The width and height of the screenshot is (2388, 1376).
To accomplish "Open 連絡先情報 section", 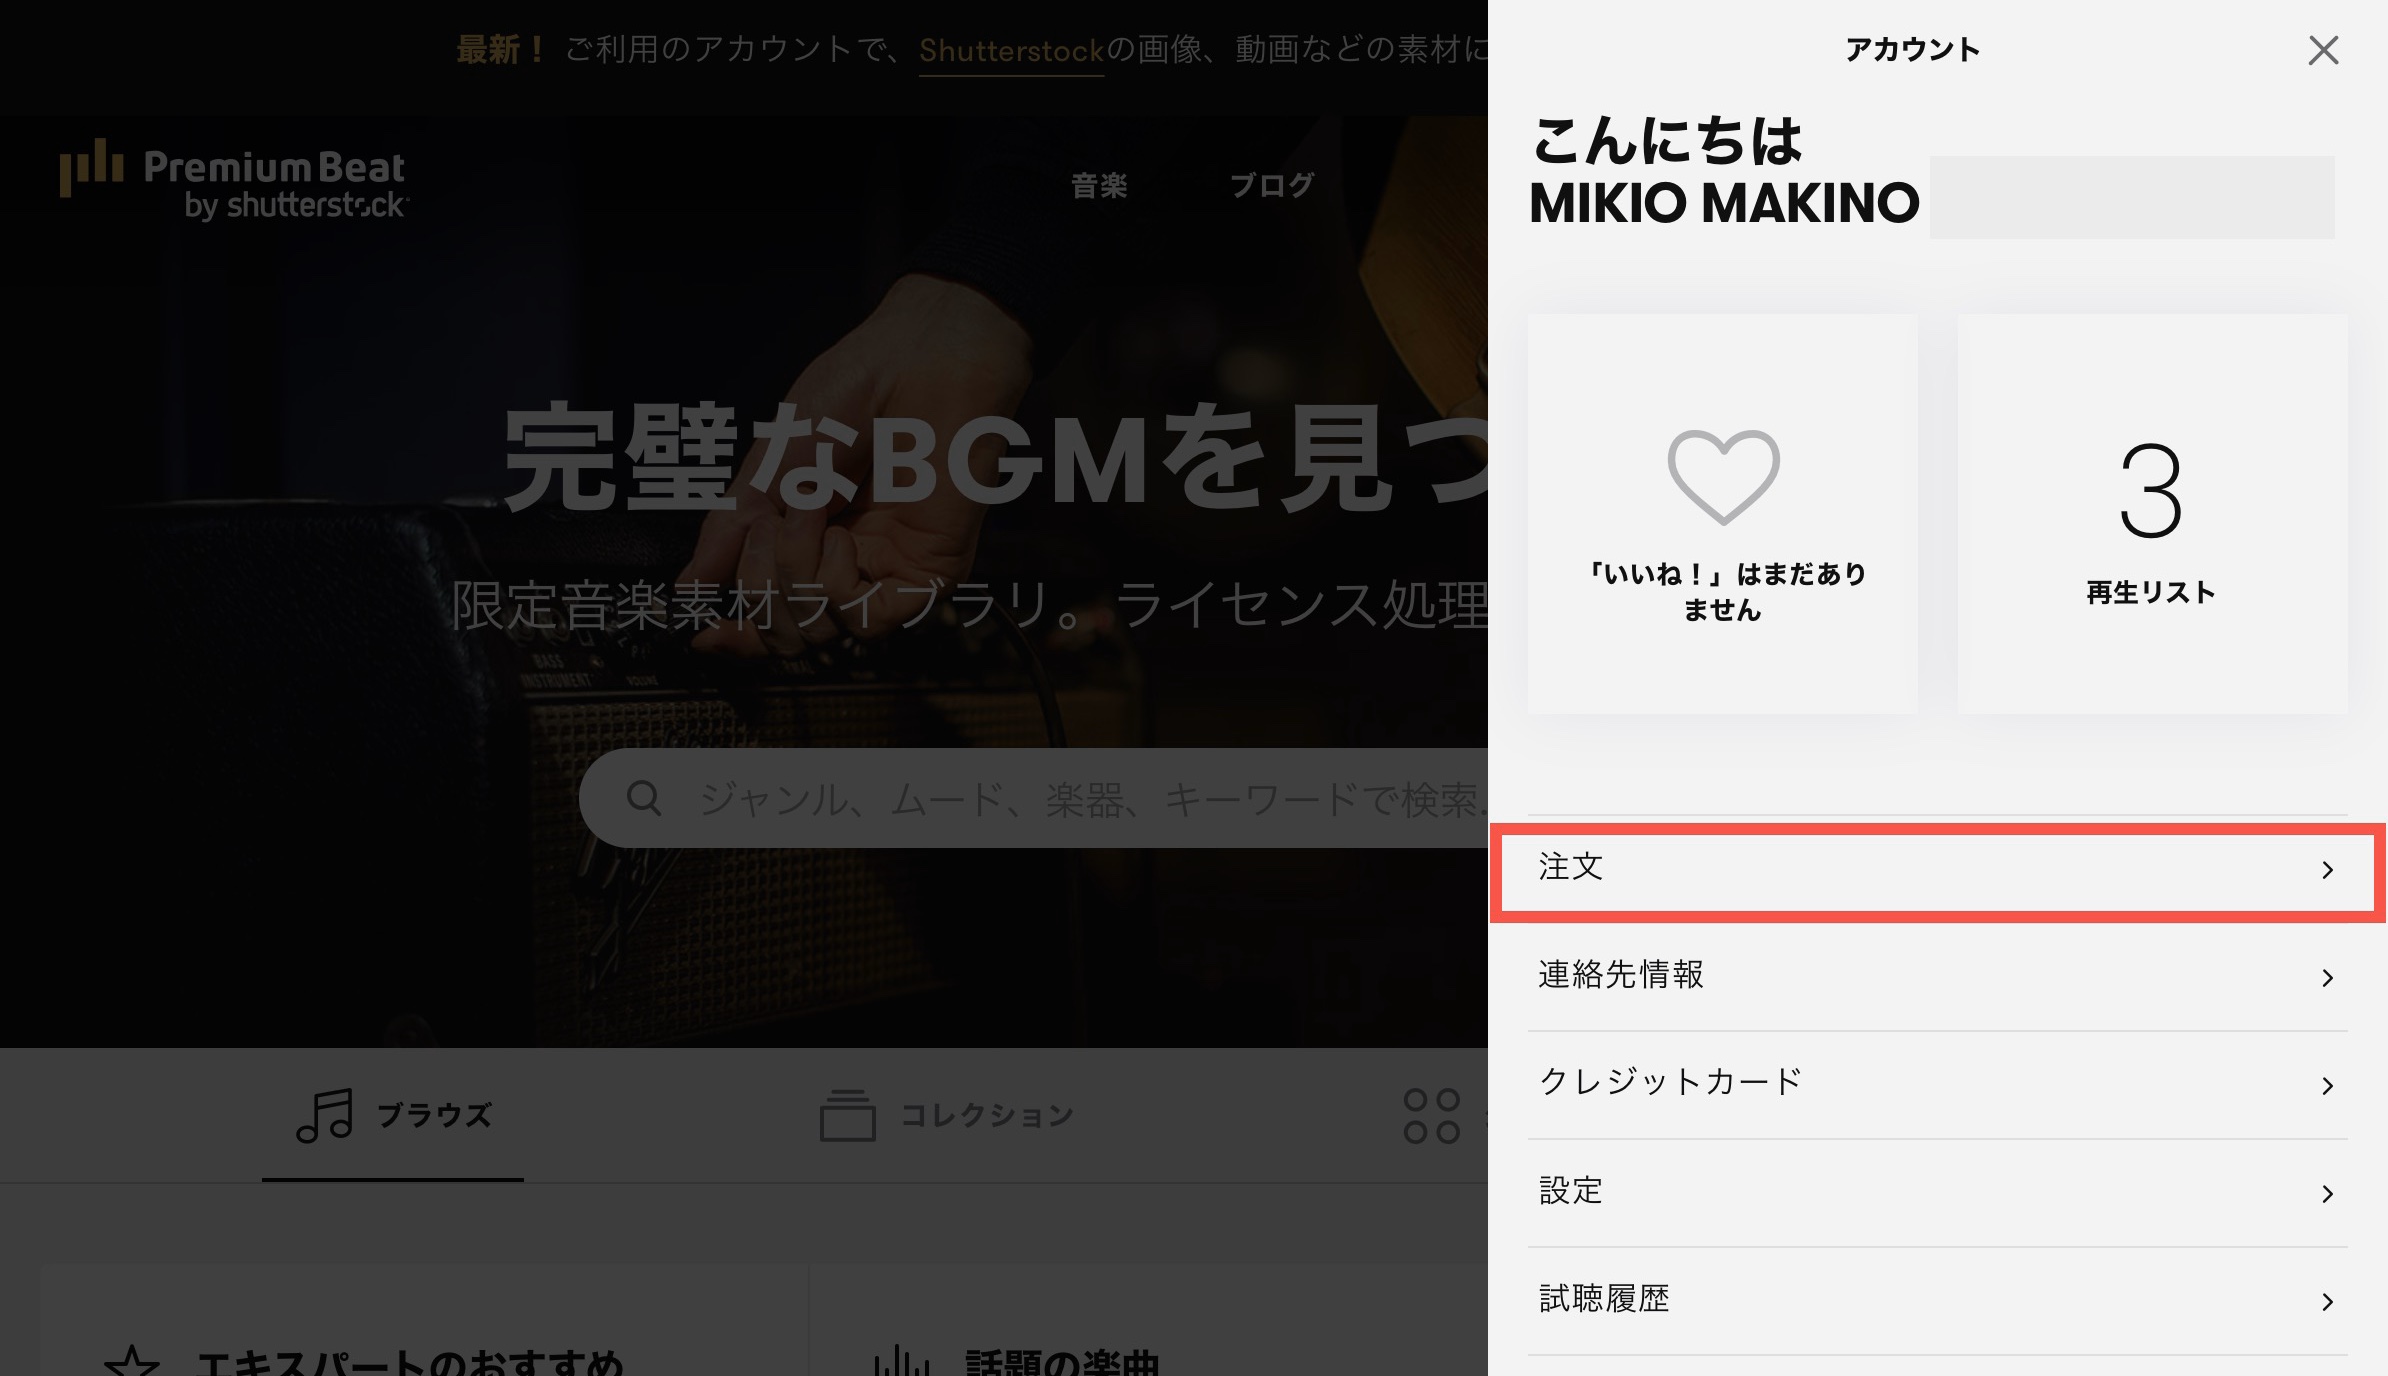I will pyautogui.click(x=1937, y=976).
